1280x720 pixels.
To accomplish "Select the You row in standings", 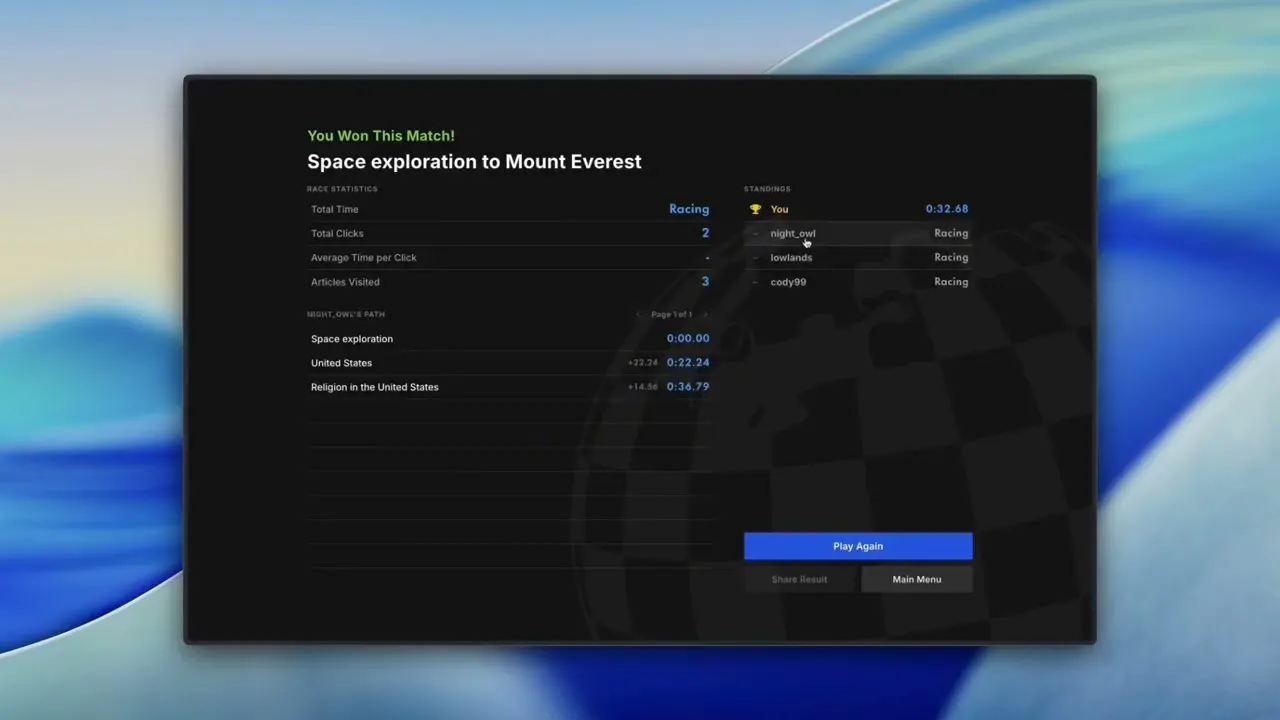I will click(x=858, y=209).
